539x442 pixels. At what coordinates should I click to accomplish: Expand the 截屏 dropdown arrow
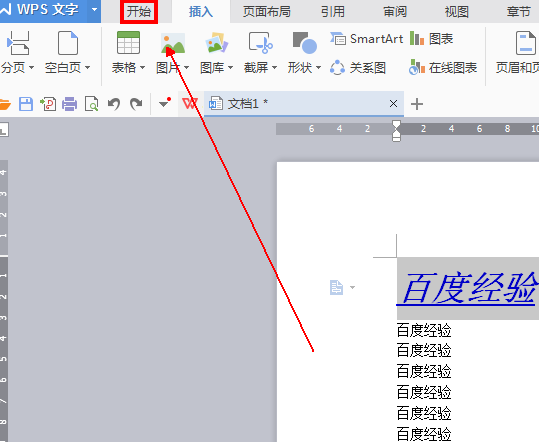274,67
